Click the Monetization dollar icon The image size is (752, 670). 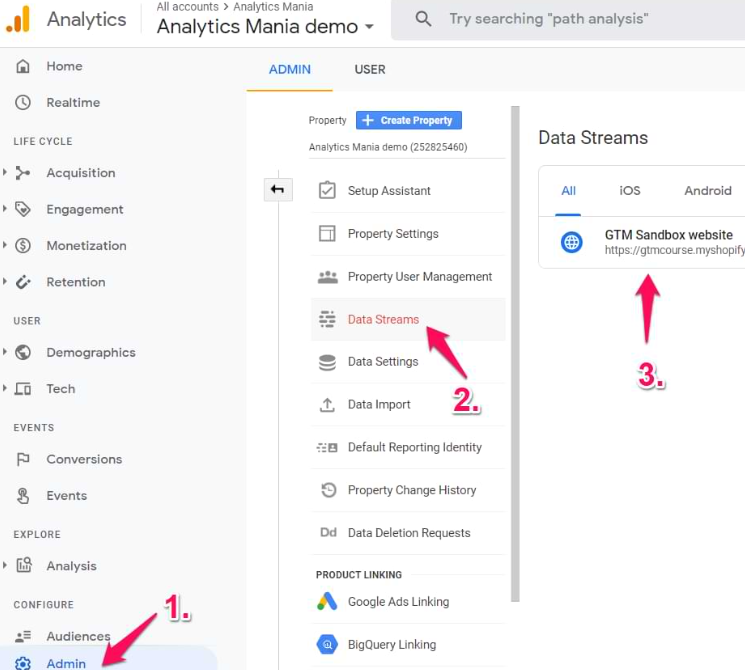click(23, 246)
